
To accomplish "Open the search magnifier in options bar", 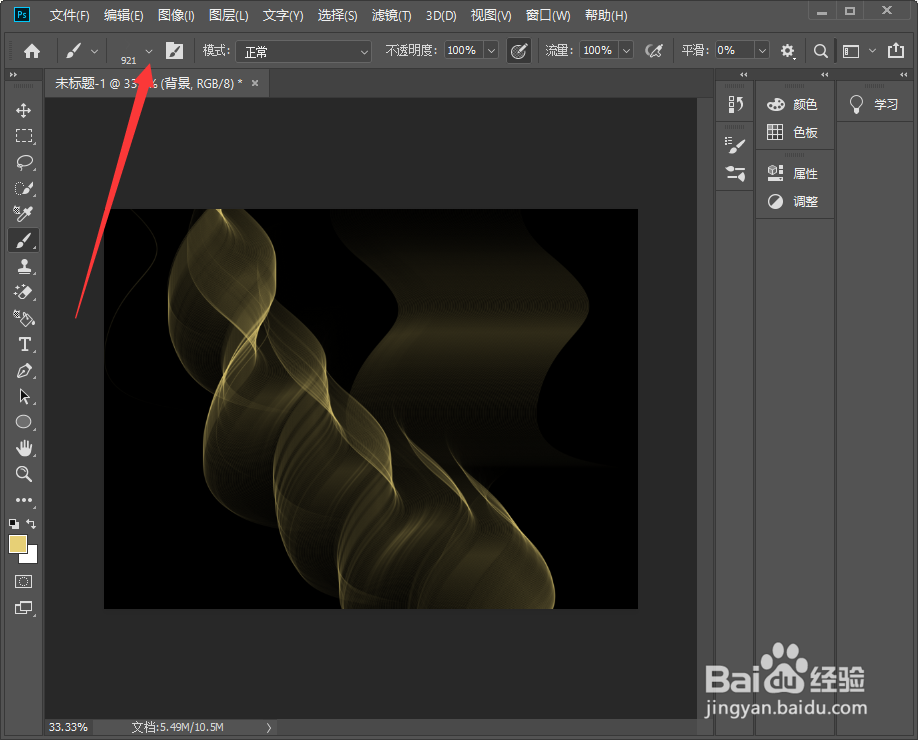I will 821,51.
